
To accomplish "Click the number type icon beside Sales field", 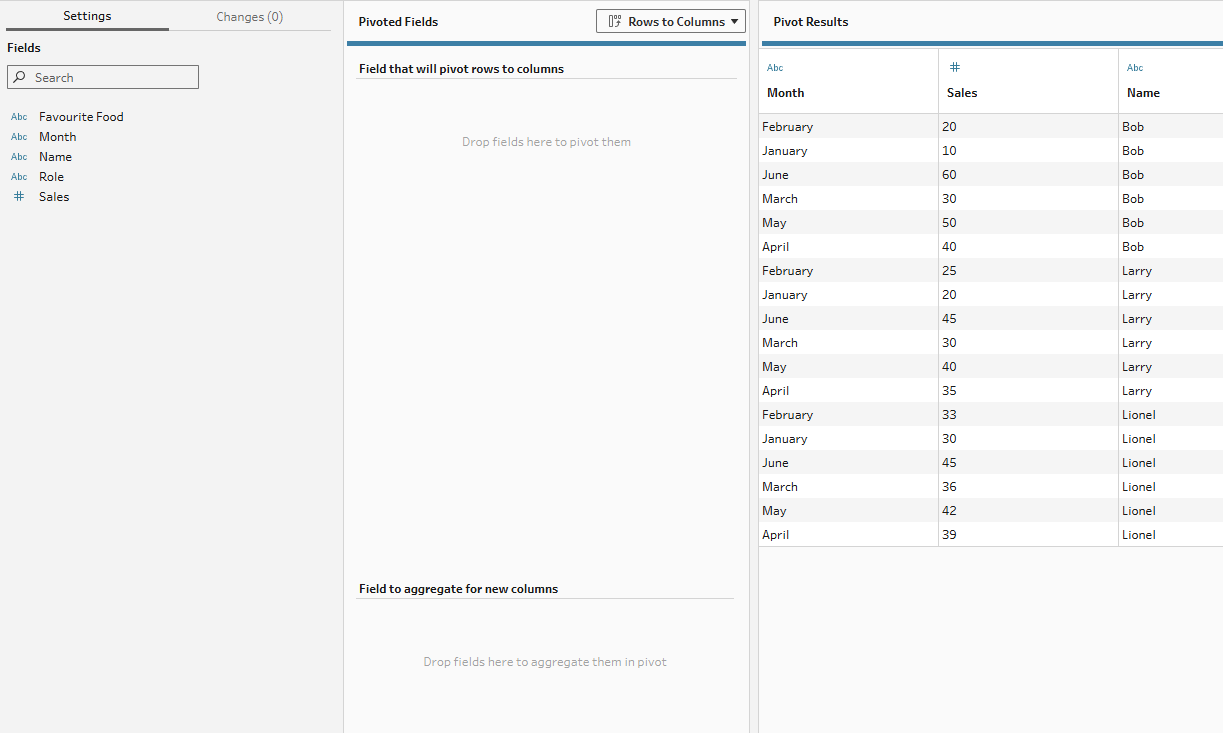I will [19, 197].
